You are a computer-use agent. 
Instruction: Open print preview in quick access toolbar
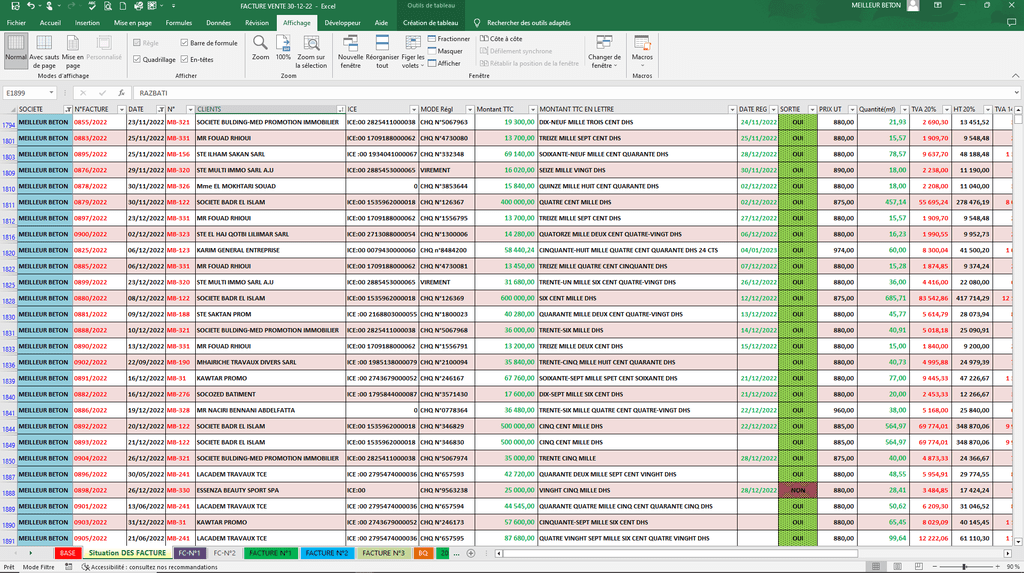108,6
